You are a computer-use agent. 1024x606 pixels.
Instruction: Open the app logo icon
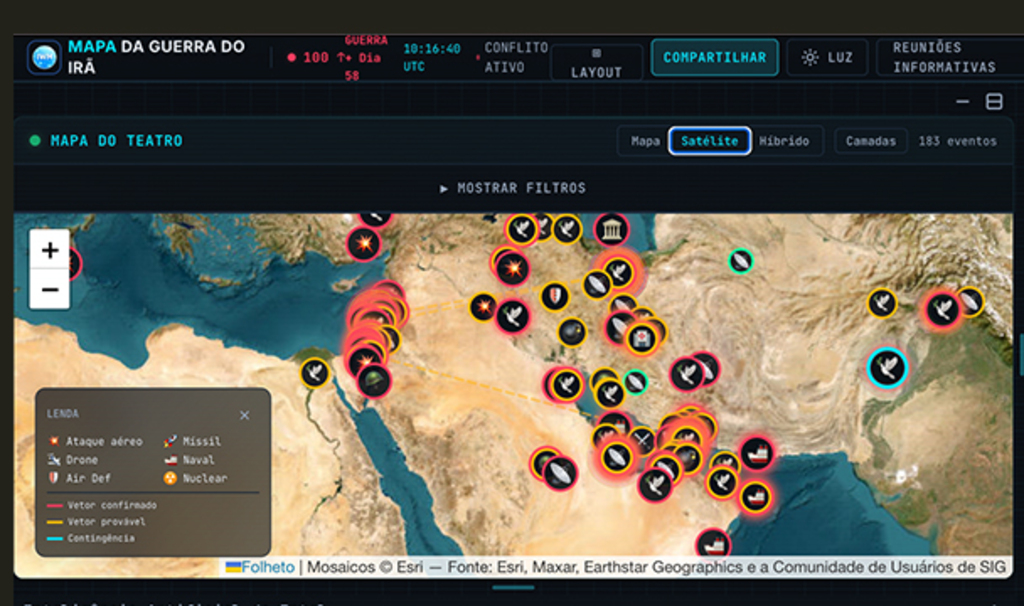click(x=44, y=57)
